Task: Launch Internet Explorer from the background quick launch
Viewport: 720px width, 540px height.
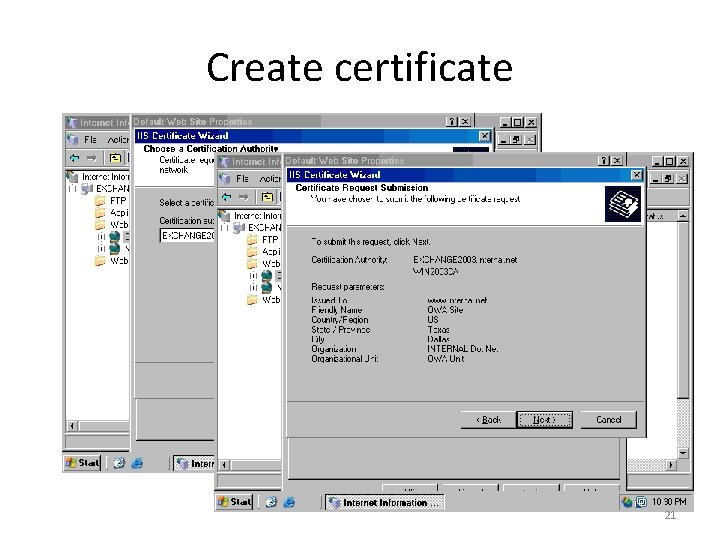Action: coord(137,463)
